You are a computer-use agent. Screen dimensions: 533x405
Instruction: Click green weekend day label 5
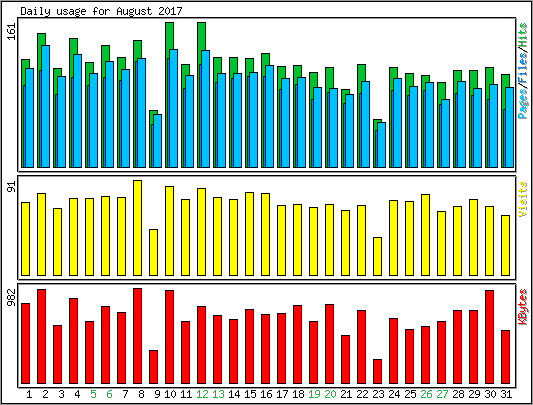[93, 394]
